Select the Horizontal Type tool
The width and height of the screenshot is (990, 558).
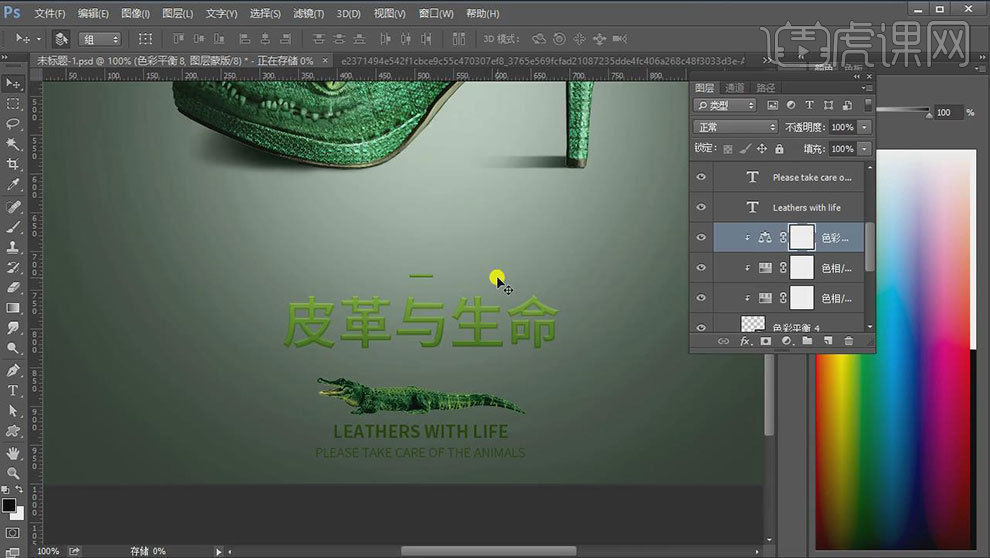[13, 391]
